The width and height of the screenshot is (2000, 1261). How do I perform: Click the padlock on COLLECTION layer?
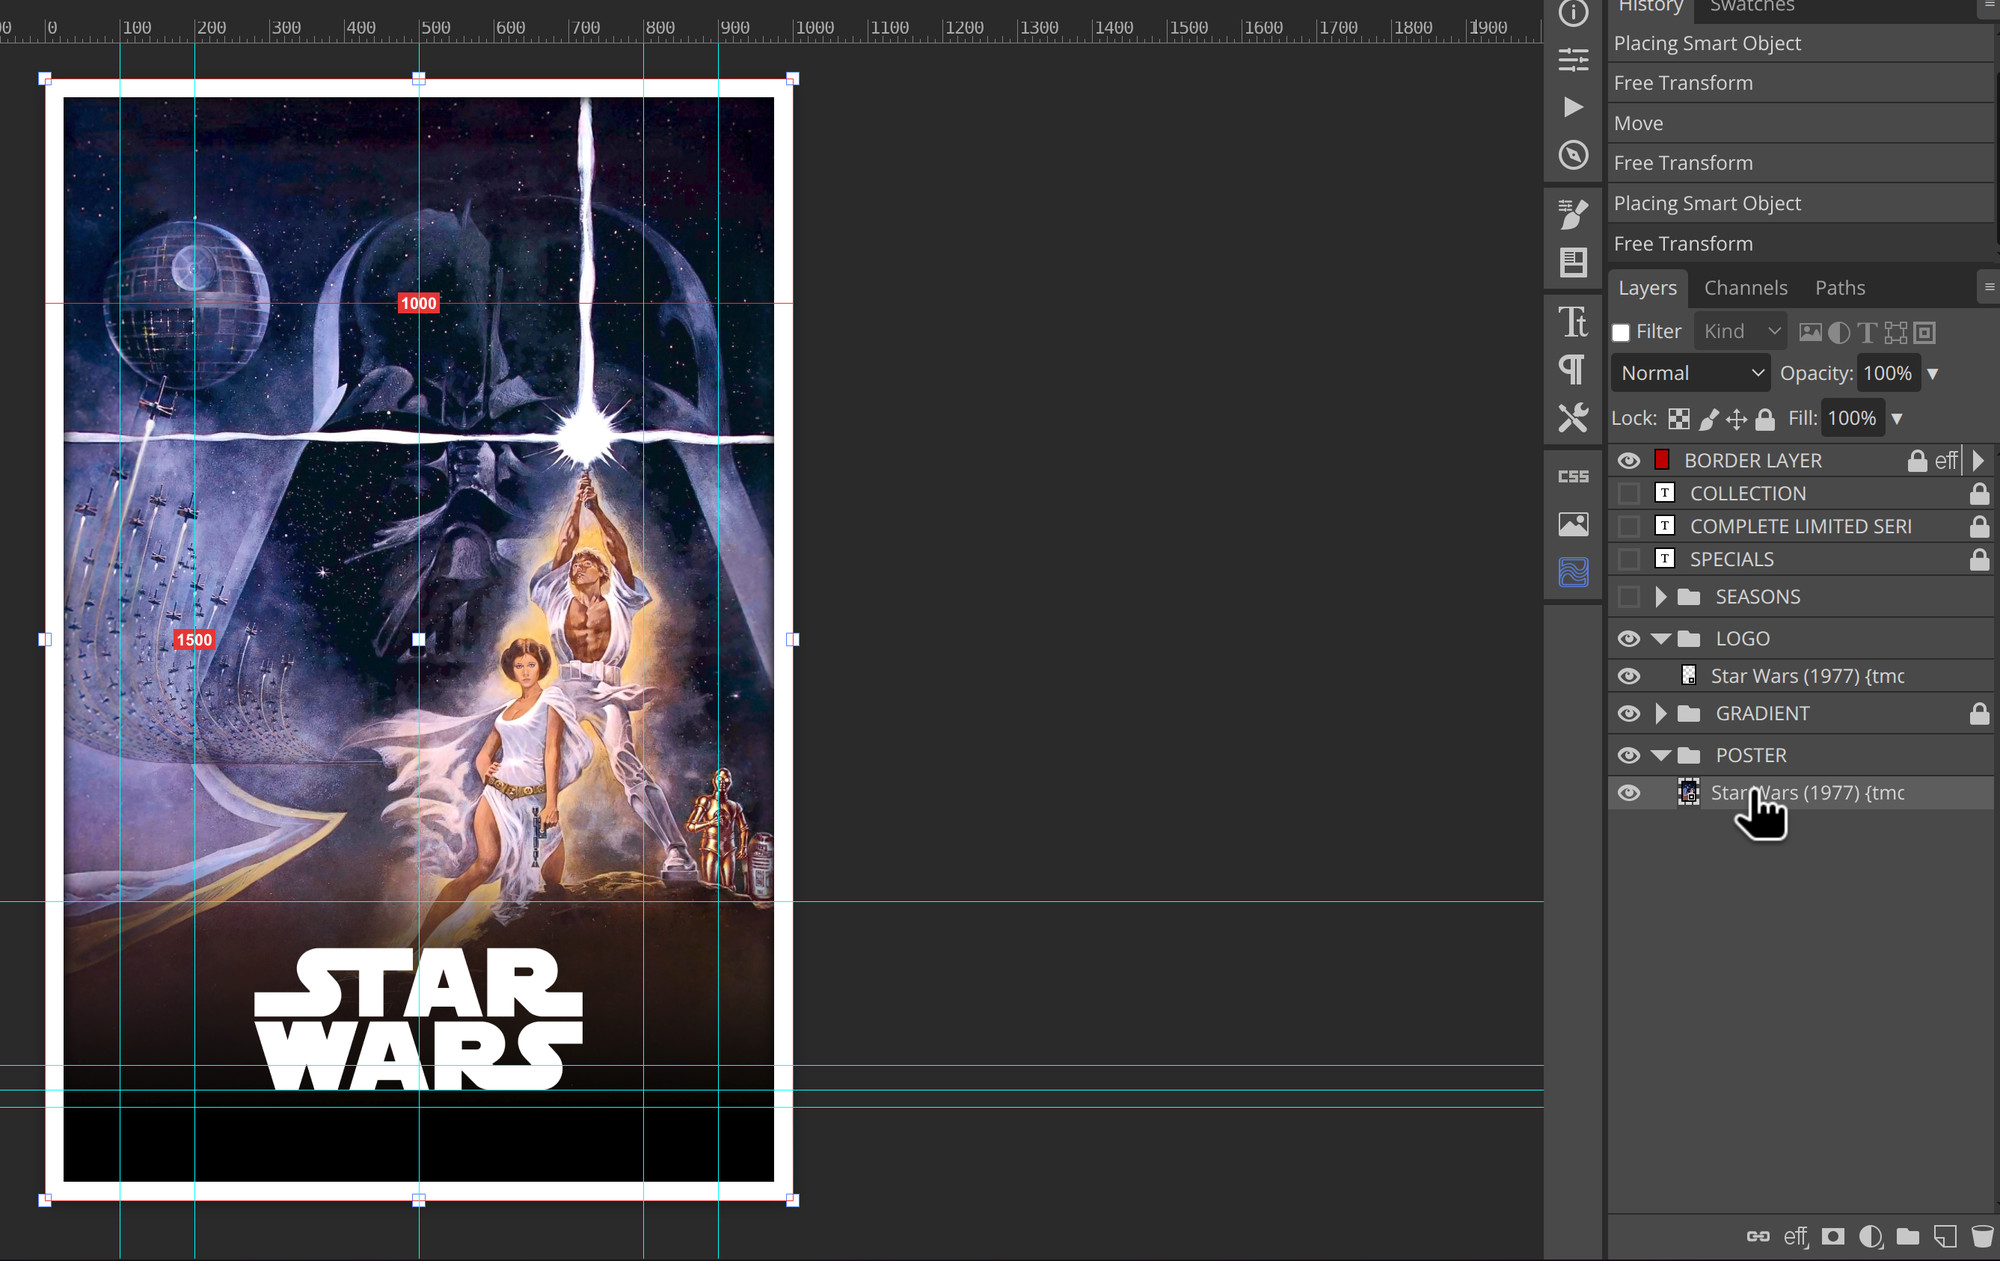pyautogui.click(x=1979, y=493)
